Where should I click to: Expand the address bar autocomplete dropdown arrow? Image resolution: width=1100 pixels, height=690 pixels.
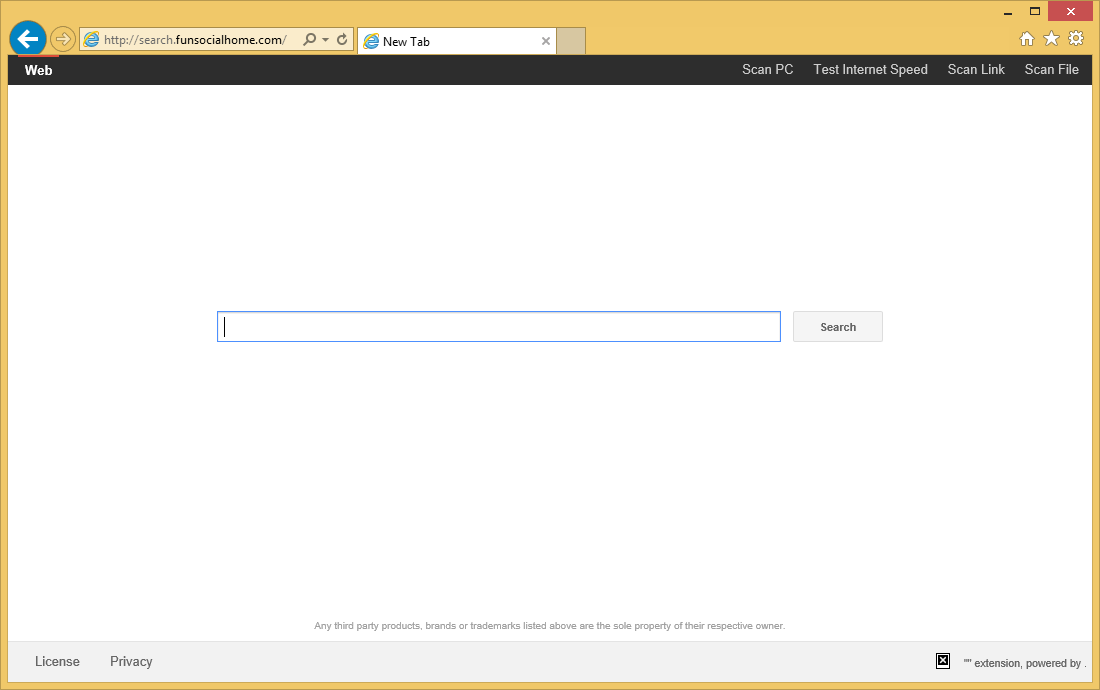point(325,40)
